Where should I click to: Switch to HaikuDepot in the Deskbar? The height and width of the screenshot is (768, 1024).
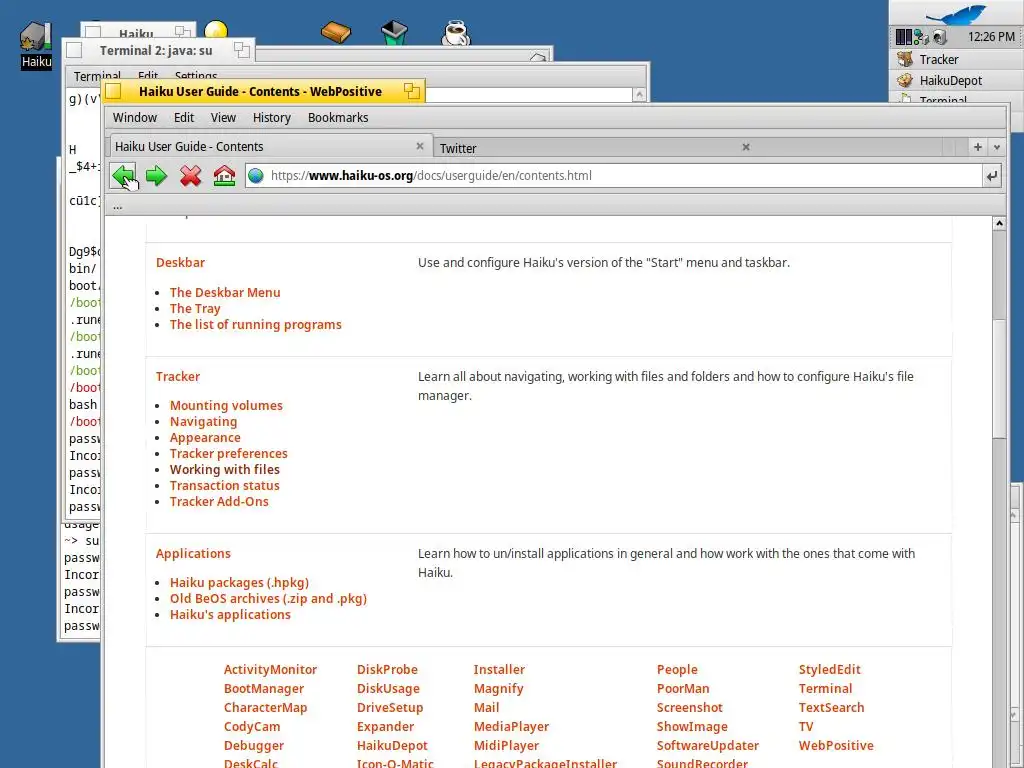[x=956, y=80]
